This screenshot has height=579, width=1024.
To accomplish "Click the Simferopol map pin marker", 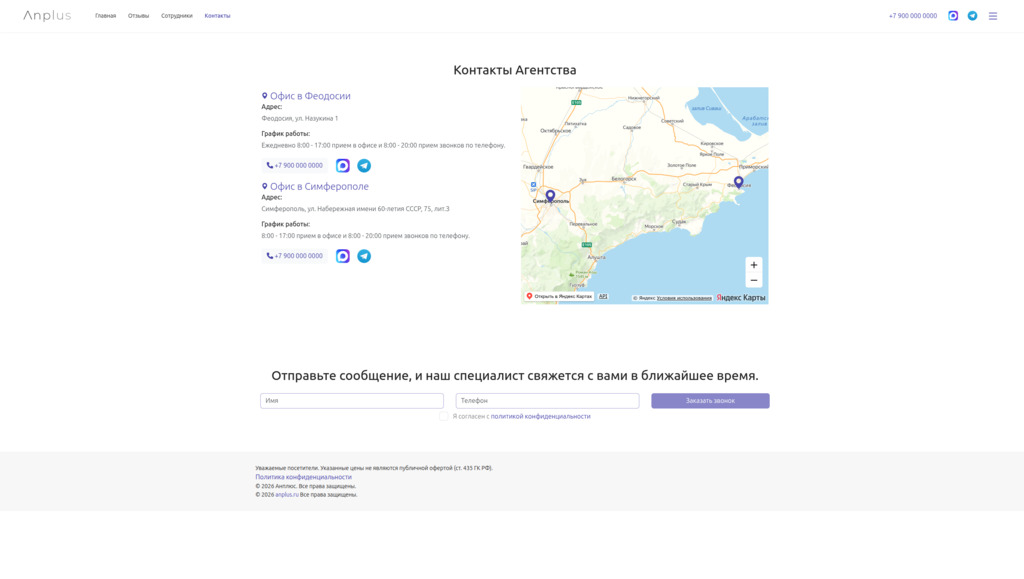I will pyautogui.click(x=550, y=195).
